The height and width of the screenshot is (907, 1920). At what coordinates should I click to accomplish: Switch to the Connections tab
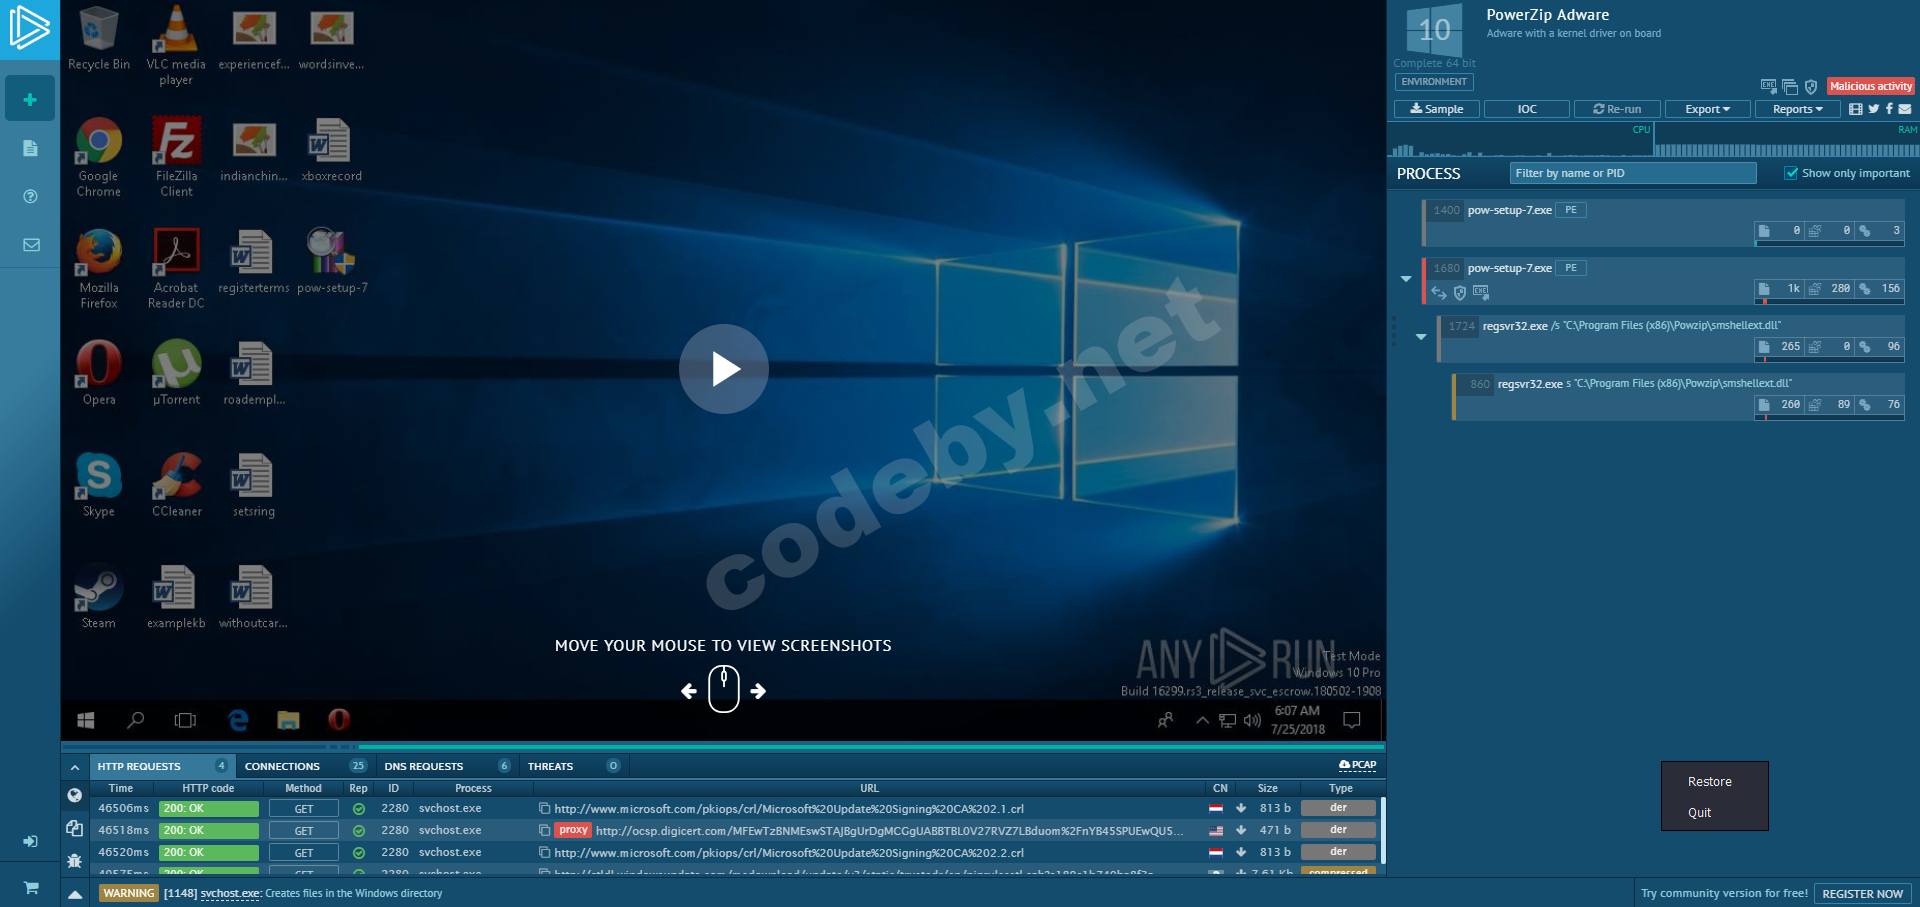305,766
